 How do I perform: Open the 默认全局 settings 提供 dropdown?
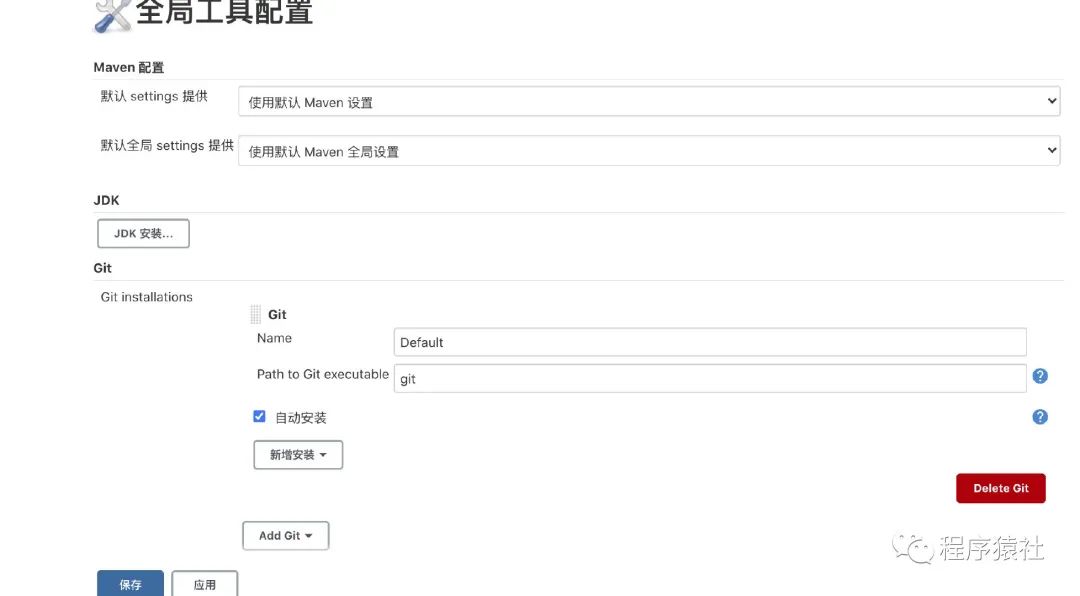(649, 151)
